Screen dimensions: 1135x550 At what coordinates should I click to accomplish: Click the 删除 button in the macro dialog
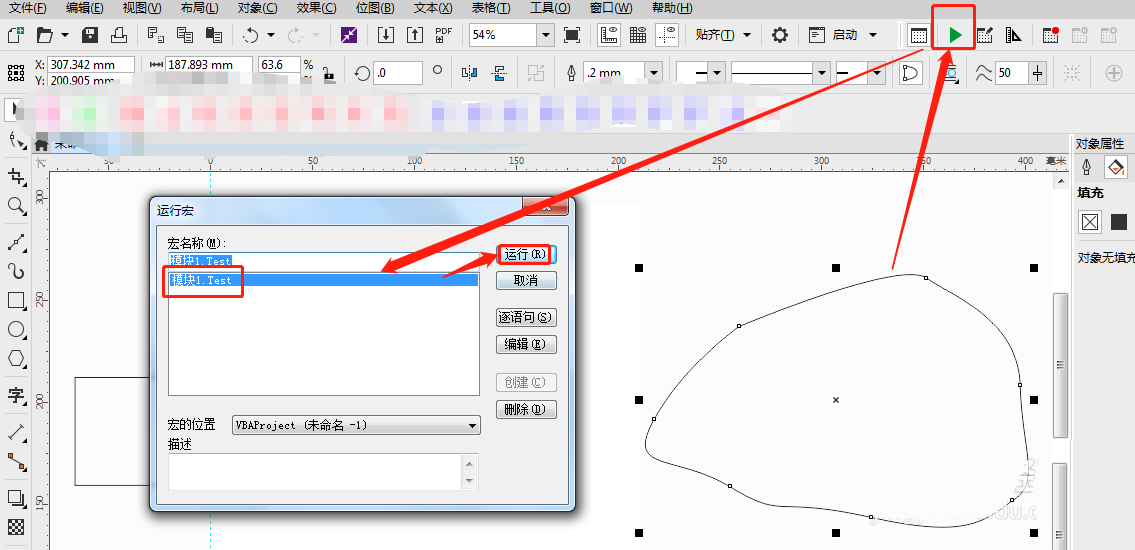click(526, 410)
